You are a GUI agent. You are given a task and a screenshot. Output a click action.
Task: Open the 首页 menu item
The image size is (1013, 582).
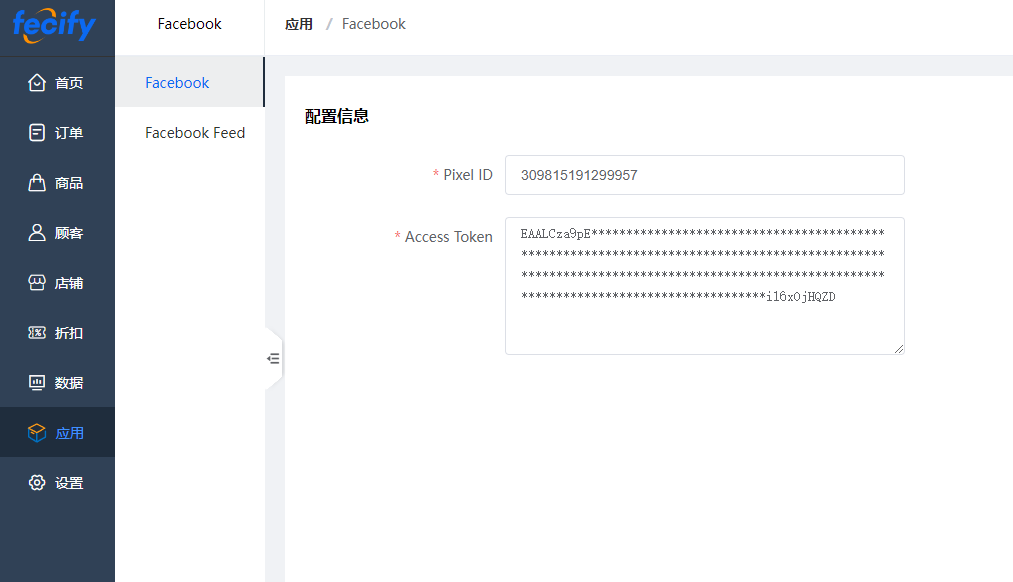coord(57,83)
